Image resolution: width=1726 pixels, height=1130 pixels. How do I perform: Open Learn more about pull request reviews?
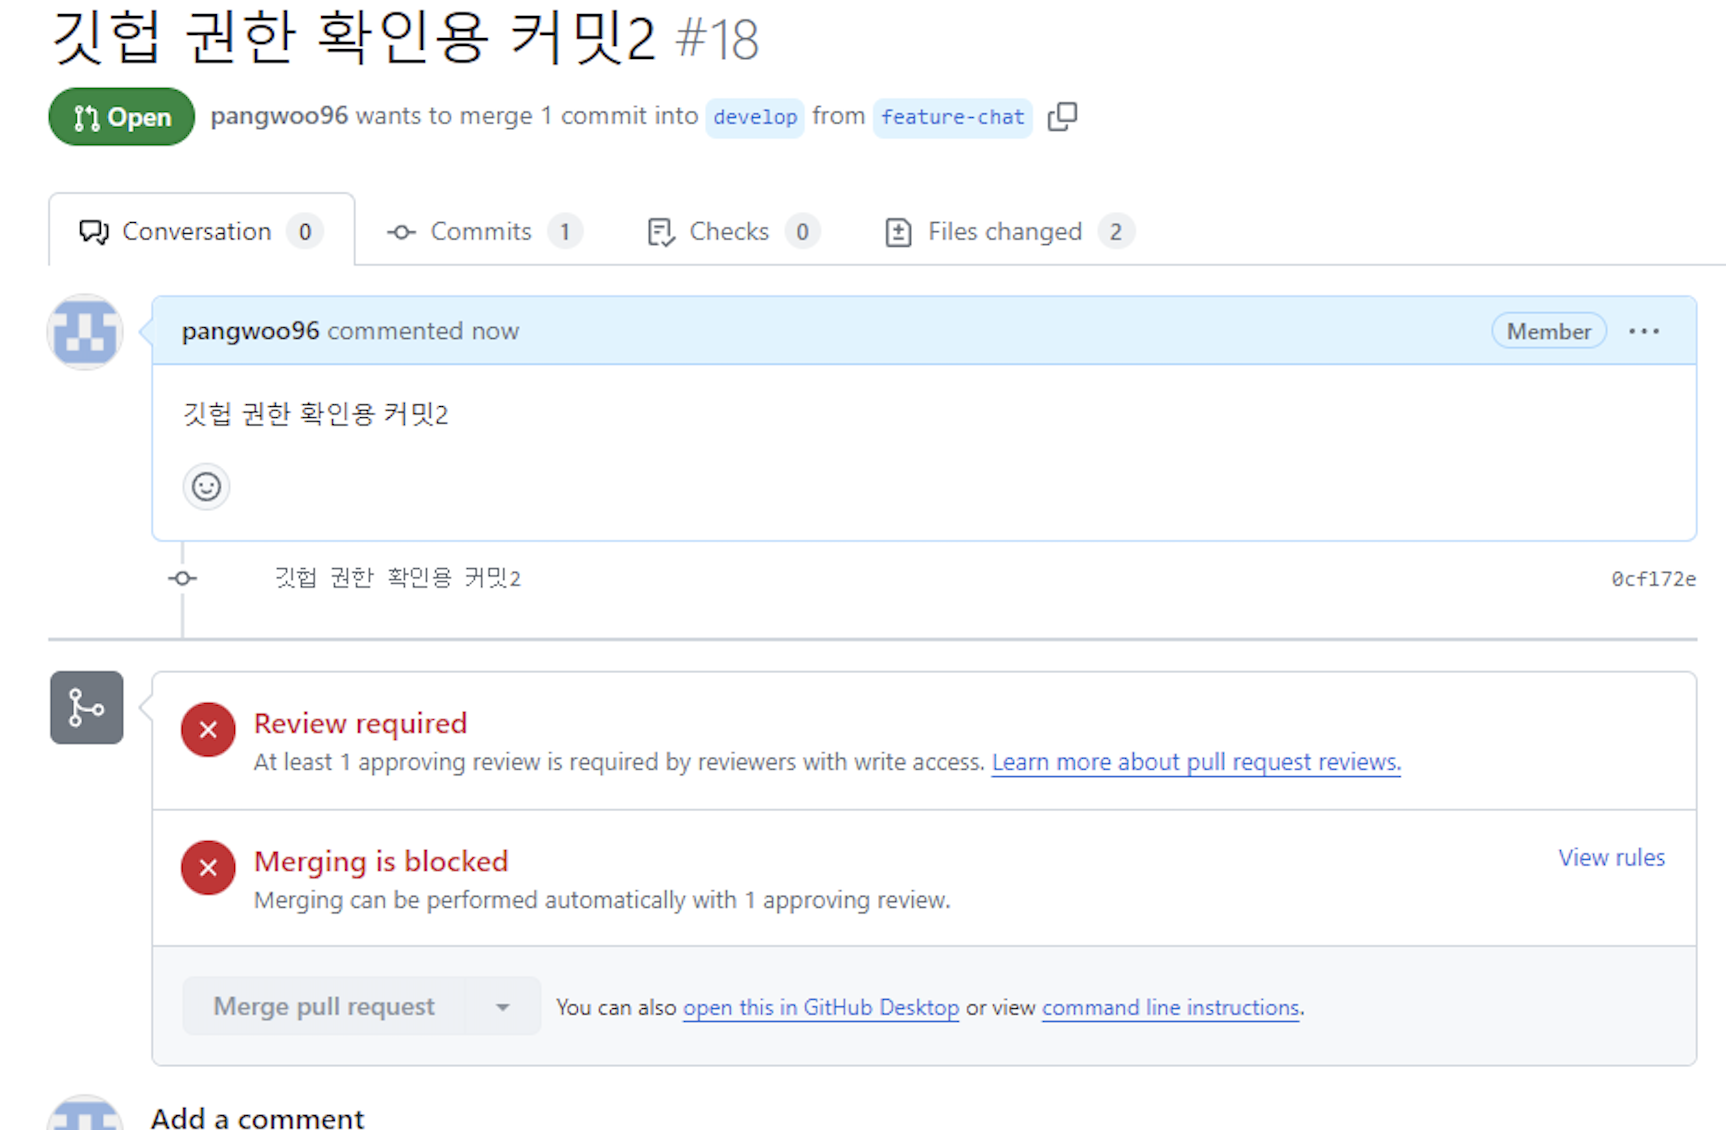pyautogui.click(x=1196, y=762)
